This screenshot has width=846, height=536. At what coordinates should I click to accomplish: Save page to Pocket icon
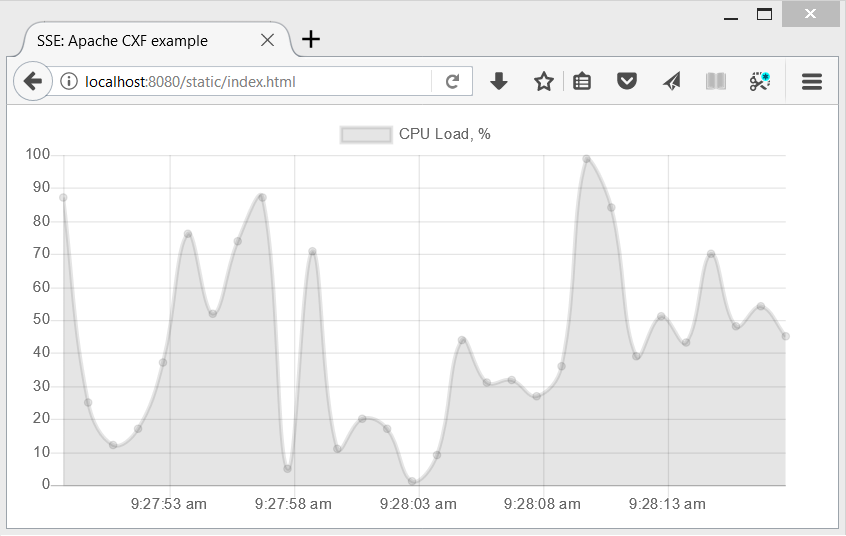coord(626,82)
